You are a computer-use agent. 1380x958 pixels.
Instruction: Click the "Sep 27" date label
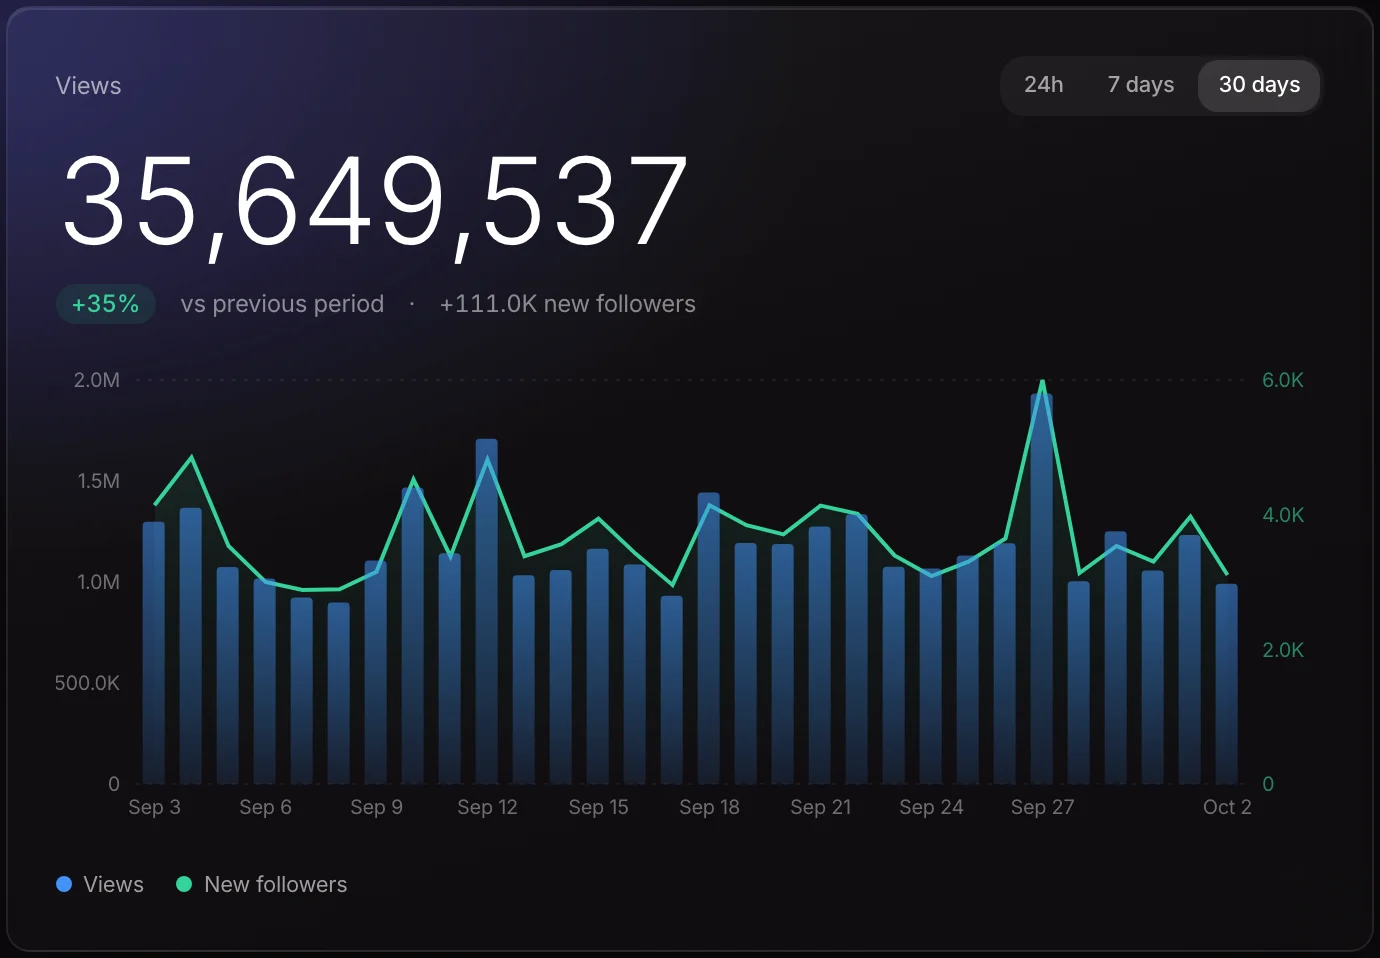(1042, 807)
